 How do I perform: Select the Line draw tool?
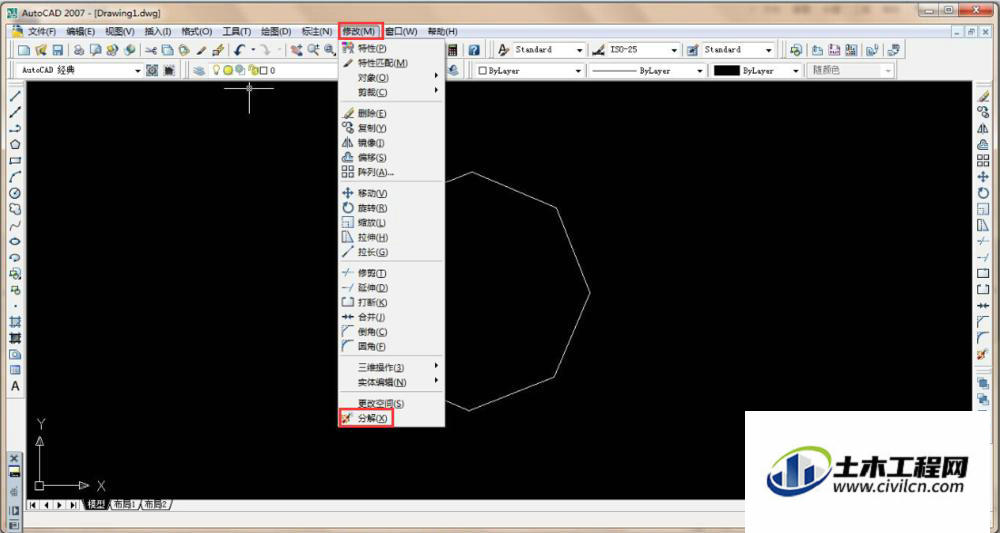point(15,96)
